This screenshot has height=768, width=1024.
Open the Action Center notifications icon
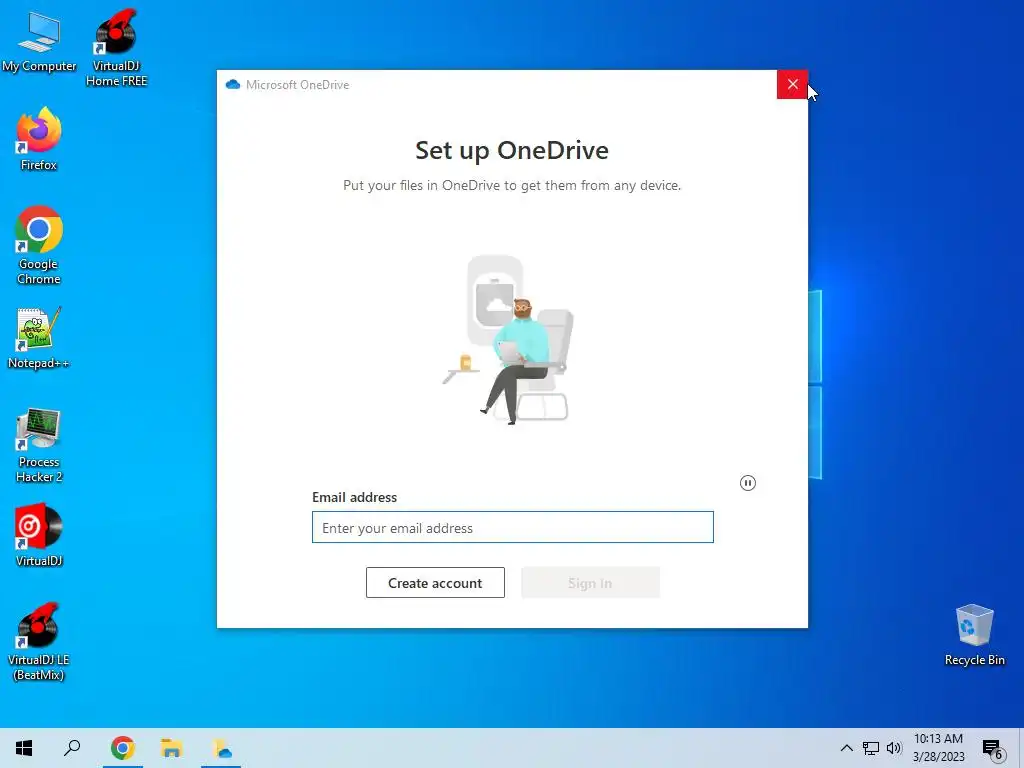[x=993, y=749]
